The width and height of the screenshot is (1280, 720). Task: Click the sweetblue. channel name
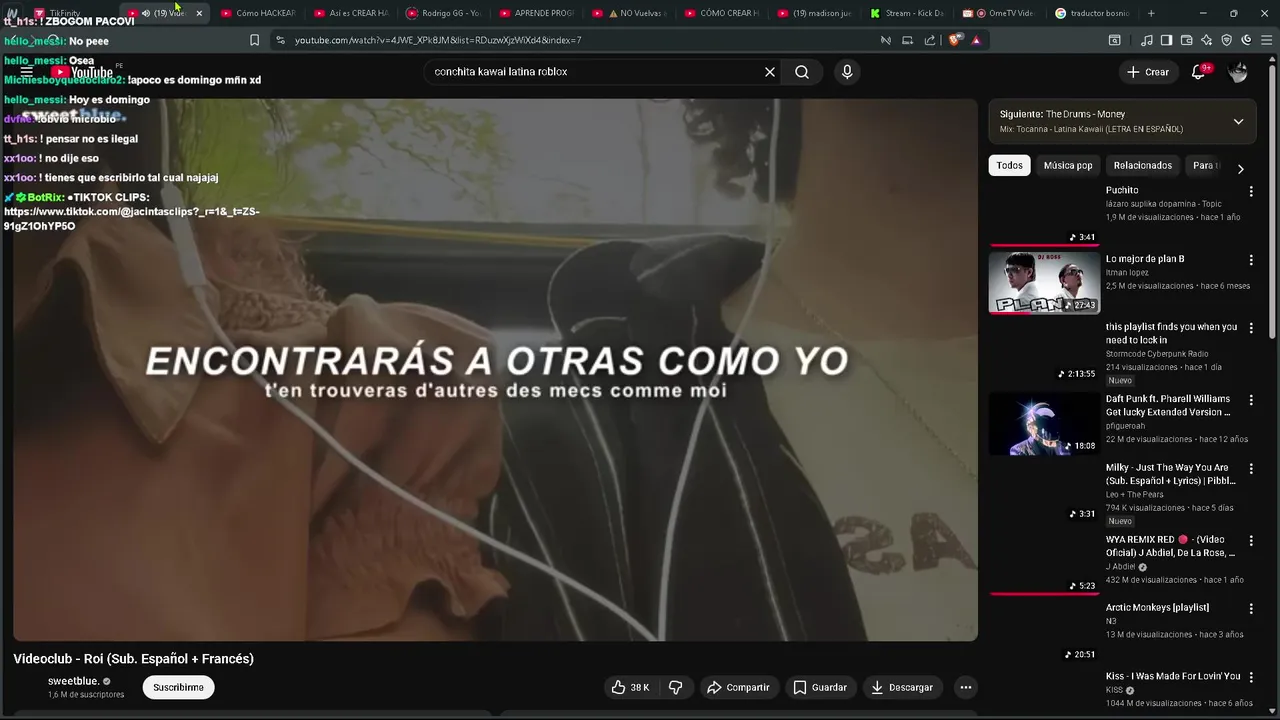pyautogui.click(x=73, y=681)
